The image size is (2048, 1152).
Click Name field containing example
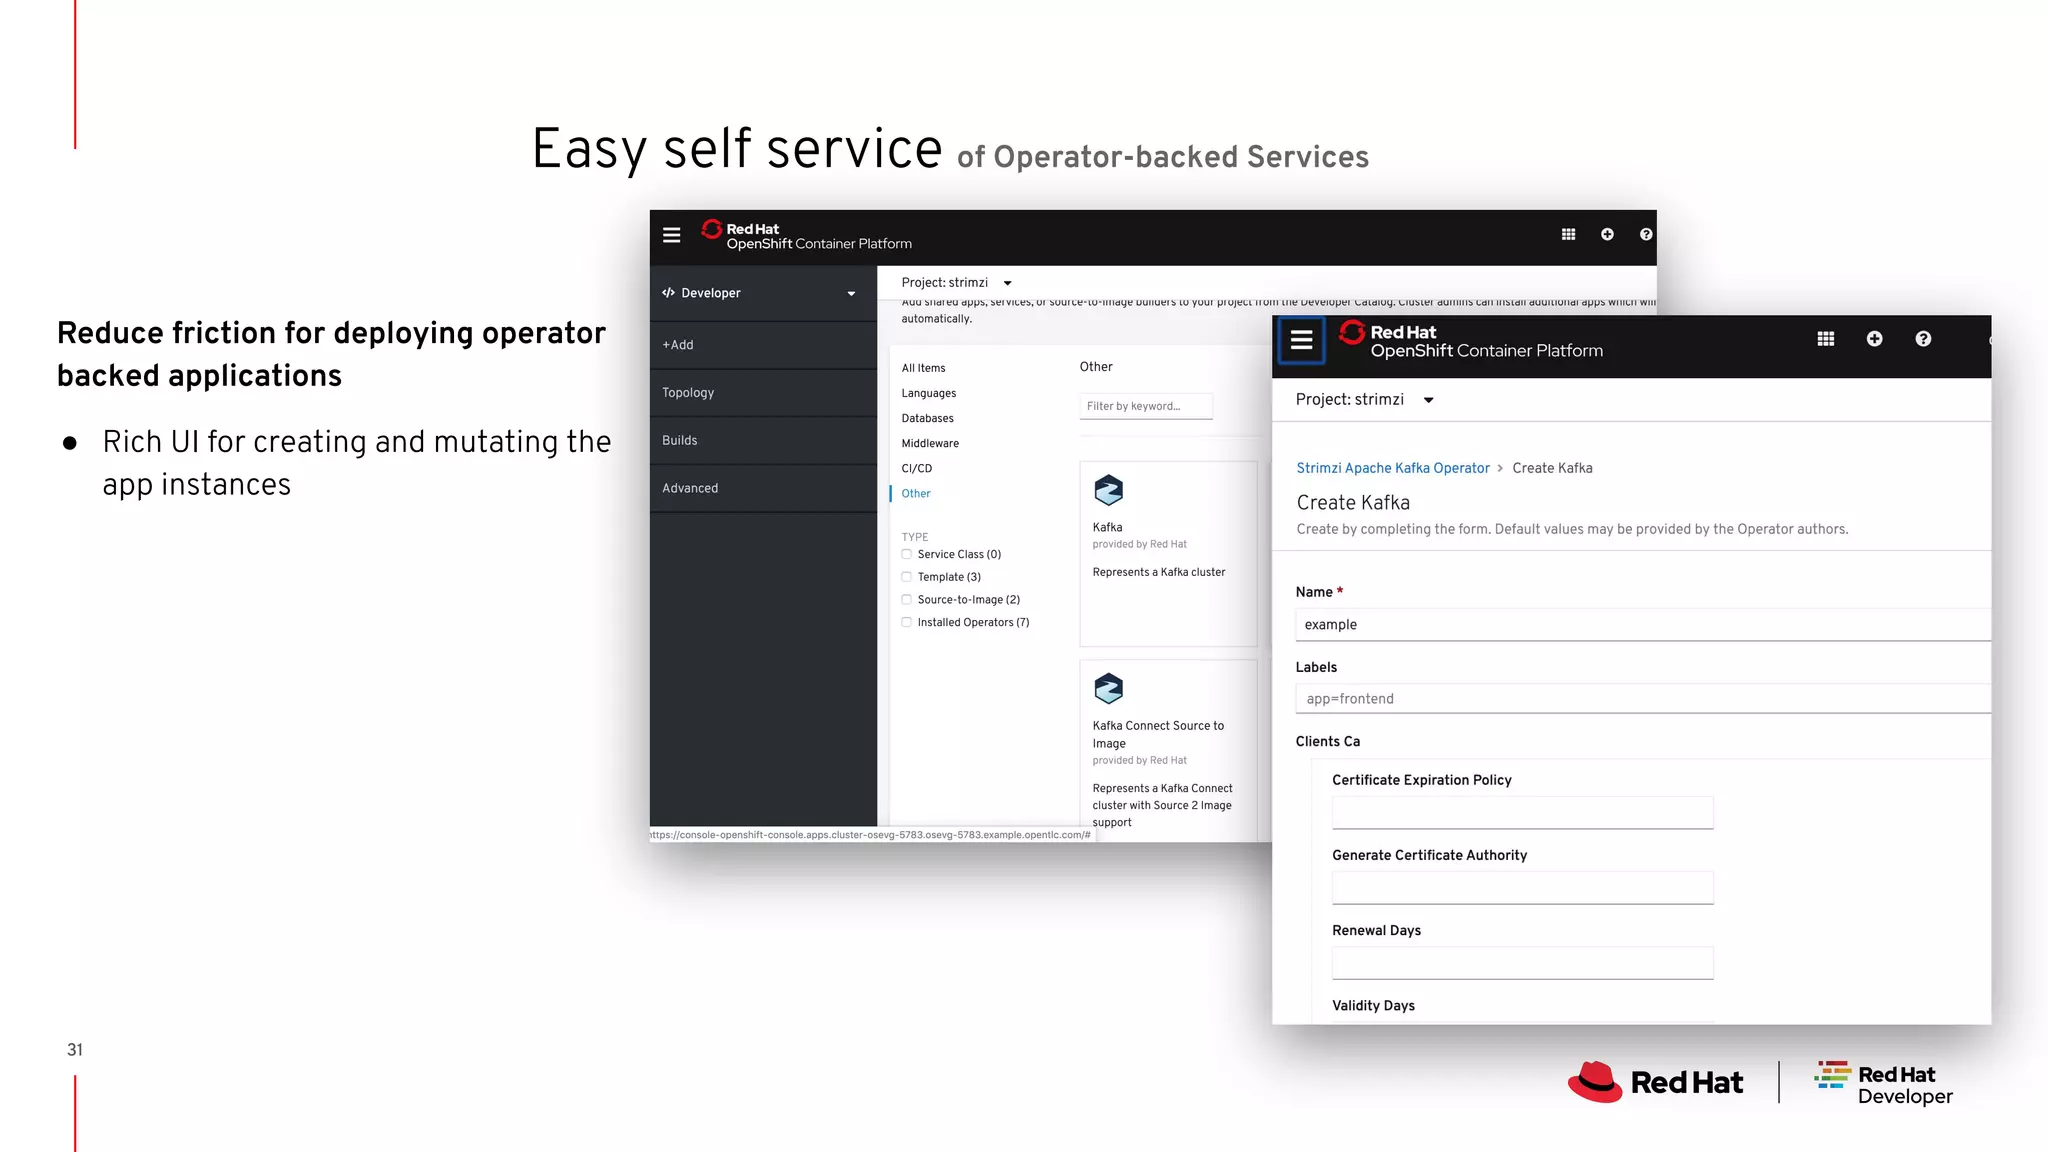click(x=1643, y=625)
